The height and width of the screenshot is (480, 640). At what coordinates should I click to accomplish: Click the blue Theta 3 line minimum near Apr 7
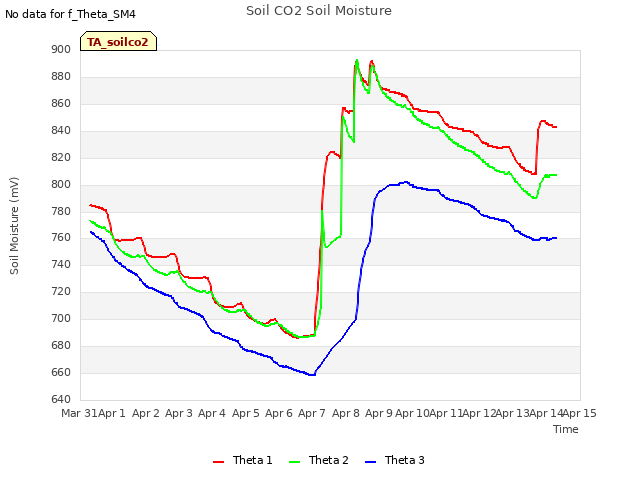[x=312, y=375]
